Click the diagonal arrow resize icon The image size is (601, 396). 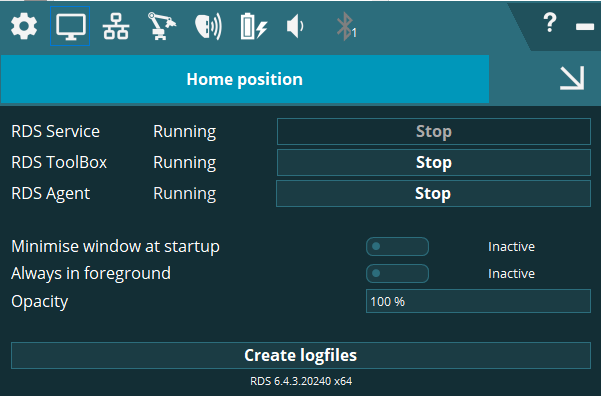coord(572,78)
